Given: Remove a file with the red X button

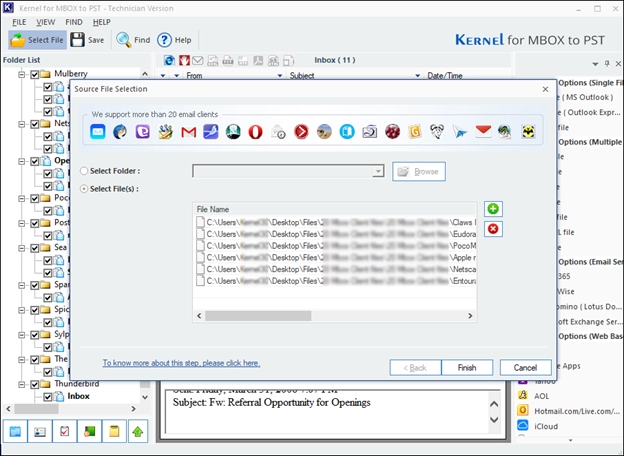Looking at the screenshot, I should [x=493, y=229].
